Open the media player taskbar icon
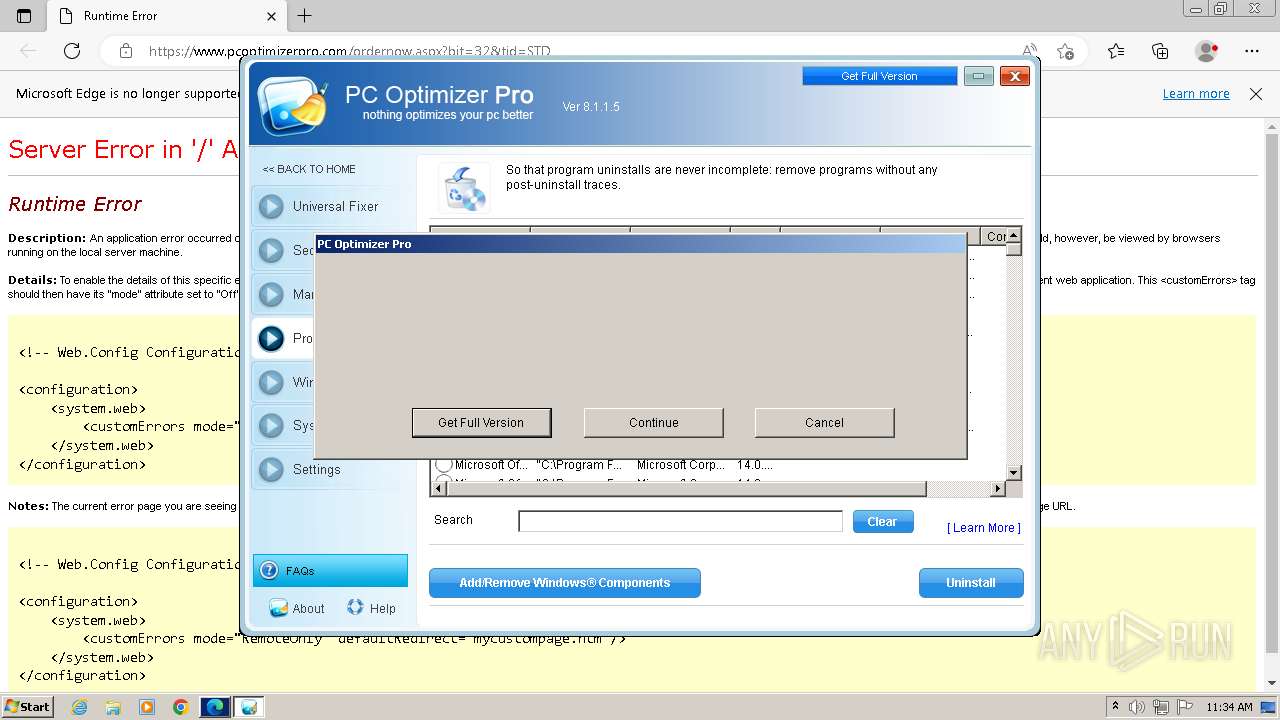 click(x=147, y=707)
